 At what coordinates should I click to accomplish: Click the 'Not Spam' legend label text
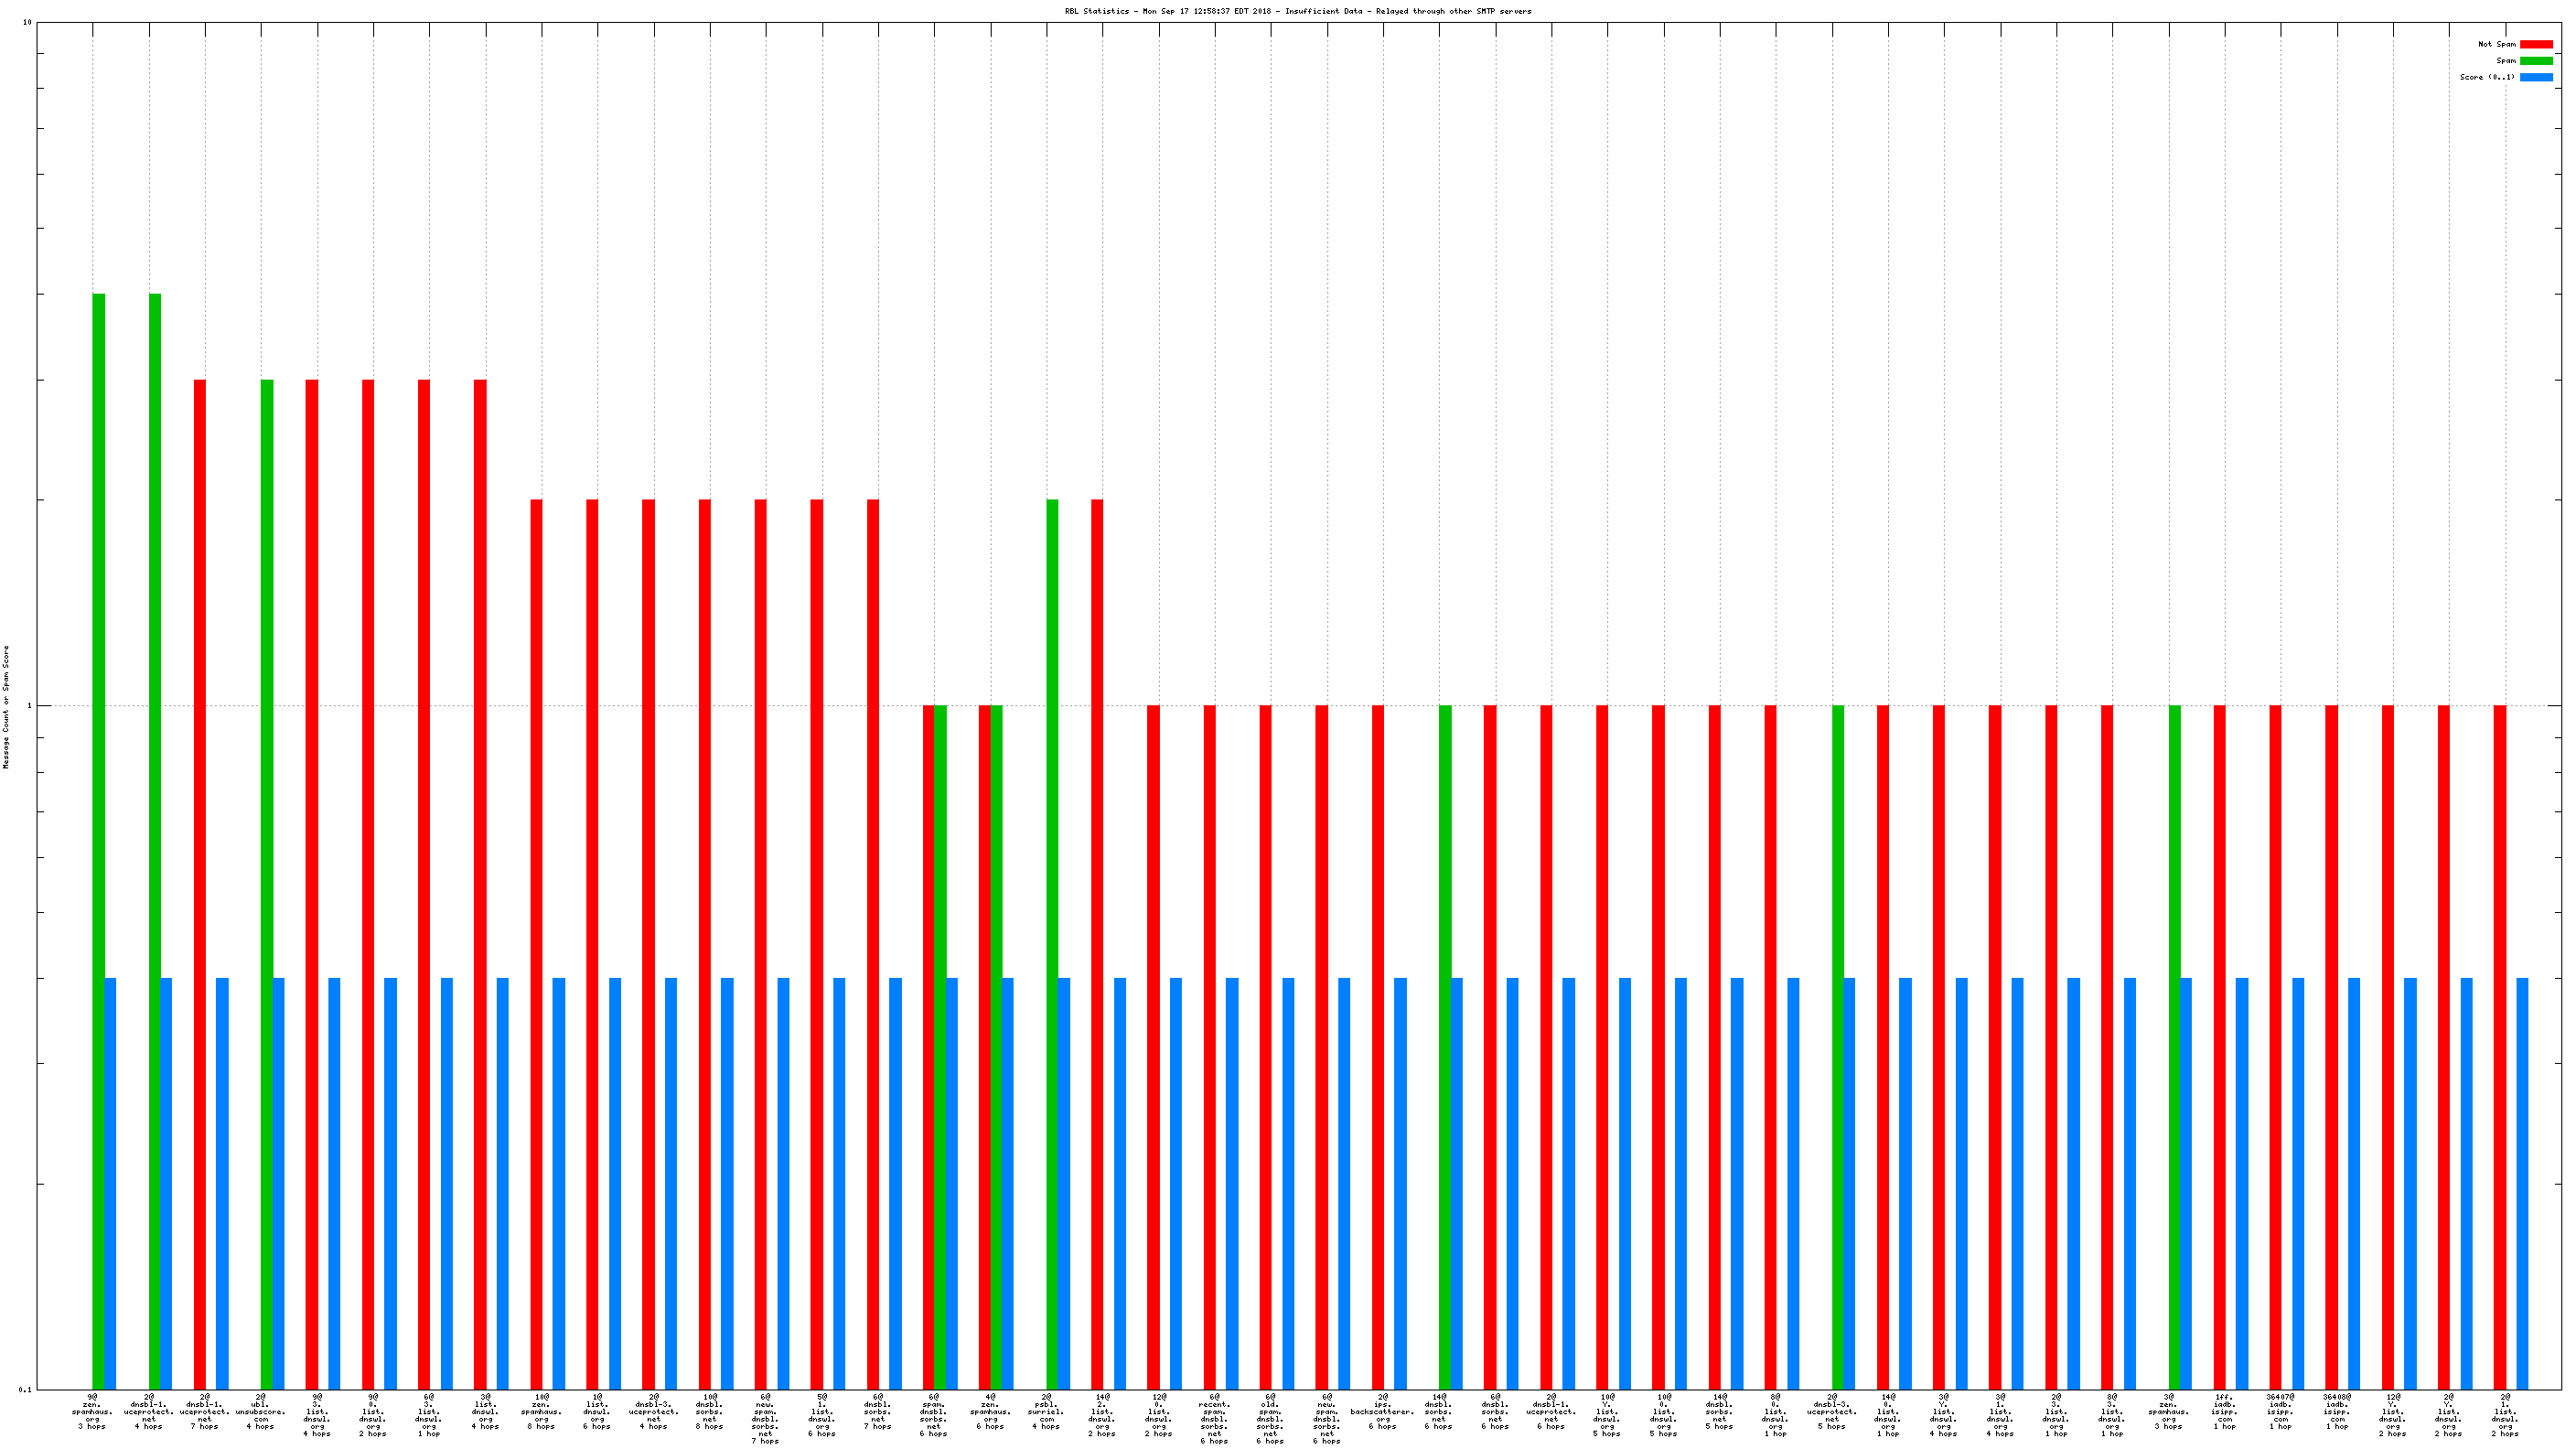(x=2496, y=44)
